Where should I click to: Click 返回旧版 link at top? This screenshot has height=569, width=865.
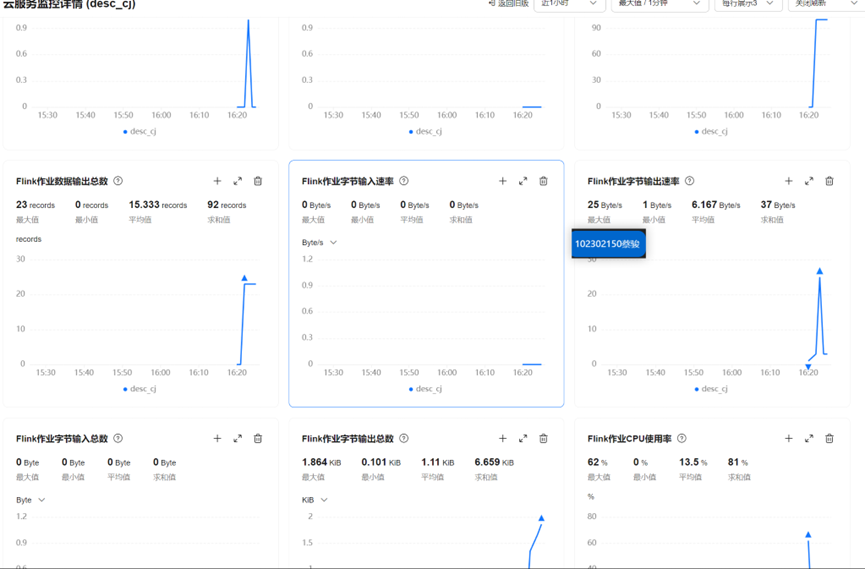click(509, 4)
